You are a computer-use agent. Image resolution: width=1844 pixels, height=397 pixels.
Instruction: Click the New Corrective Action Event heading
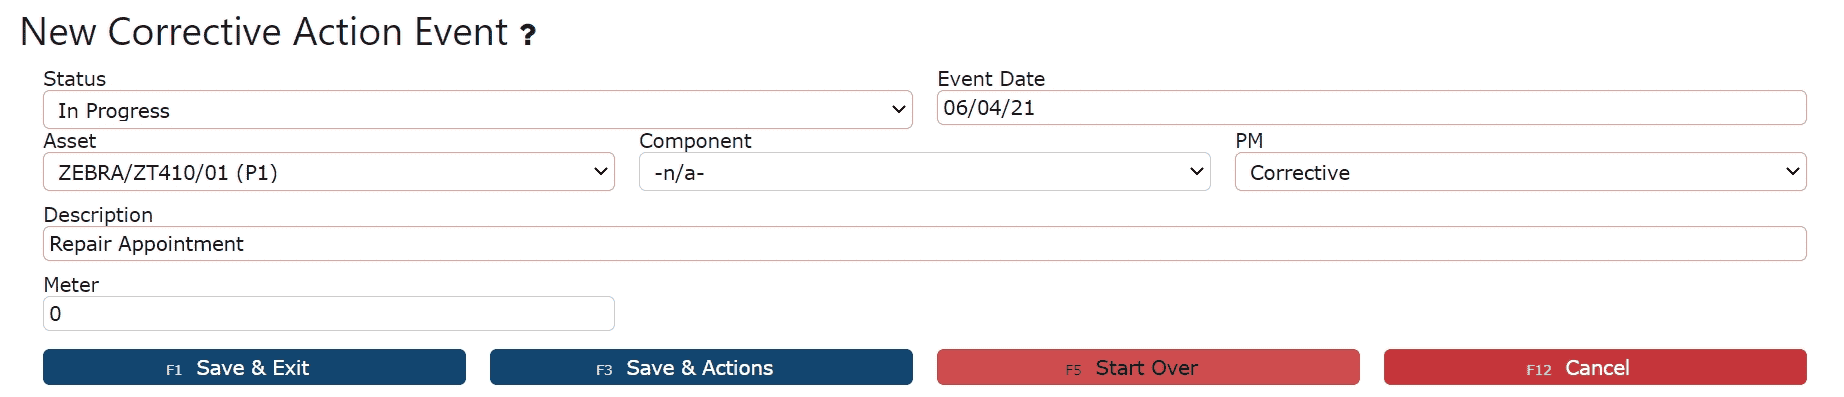[264, 32]
